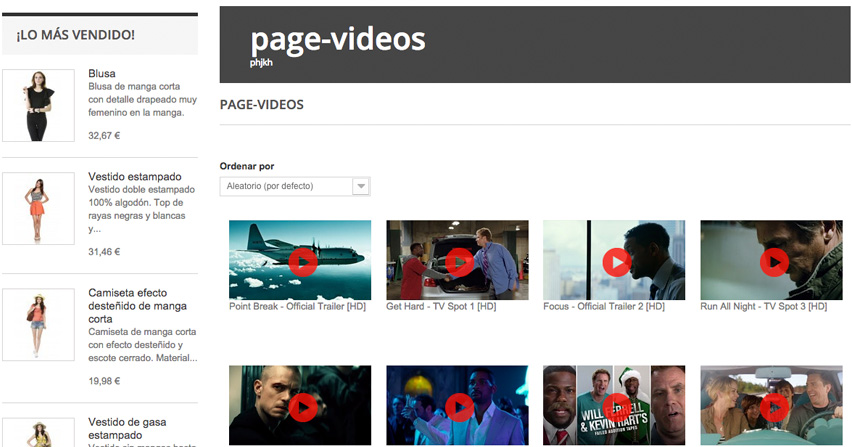Image resolution: width=852 pixels, height=447 pixels.
Task: Open the Camiseta efecto desteñido product image
Action: 38,324
